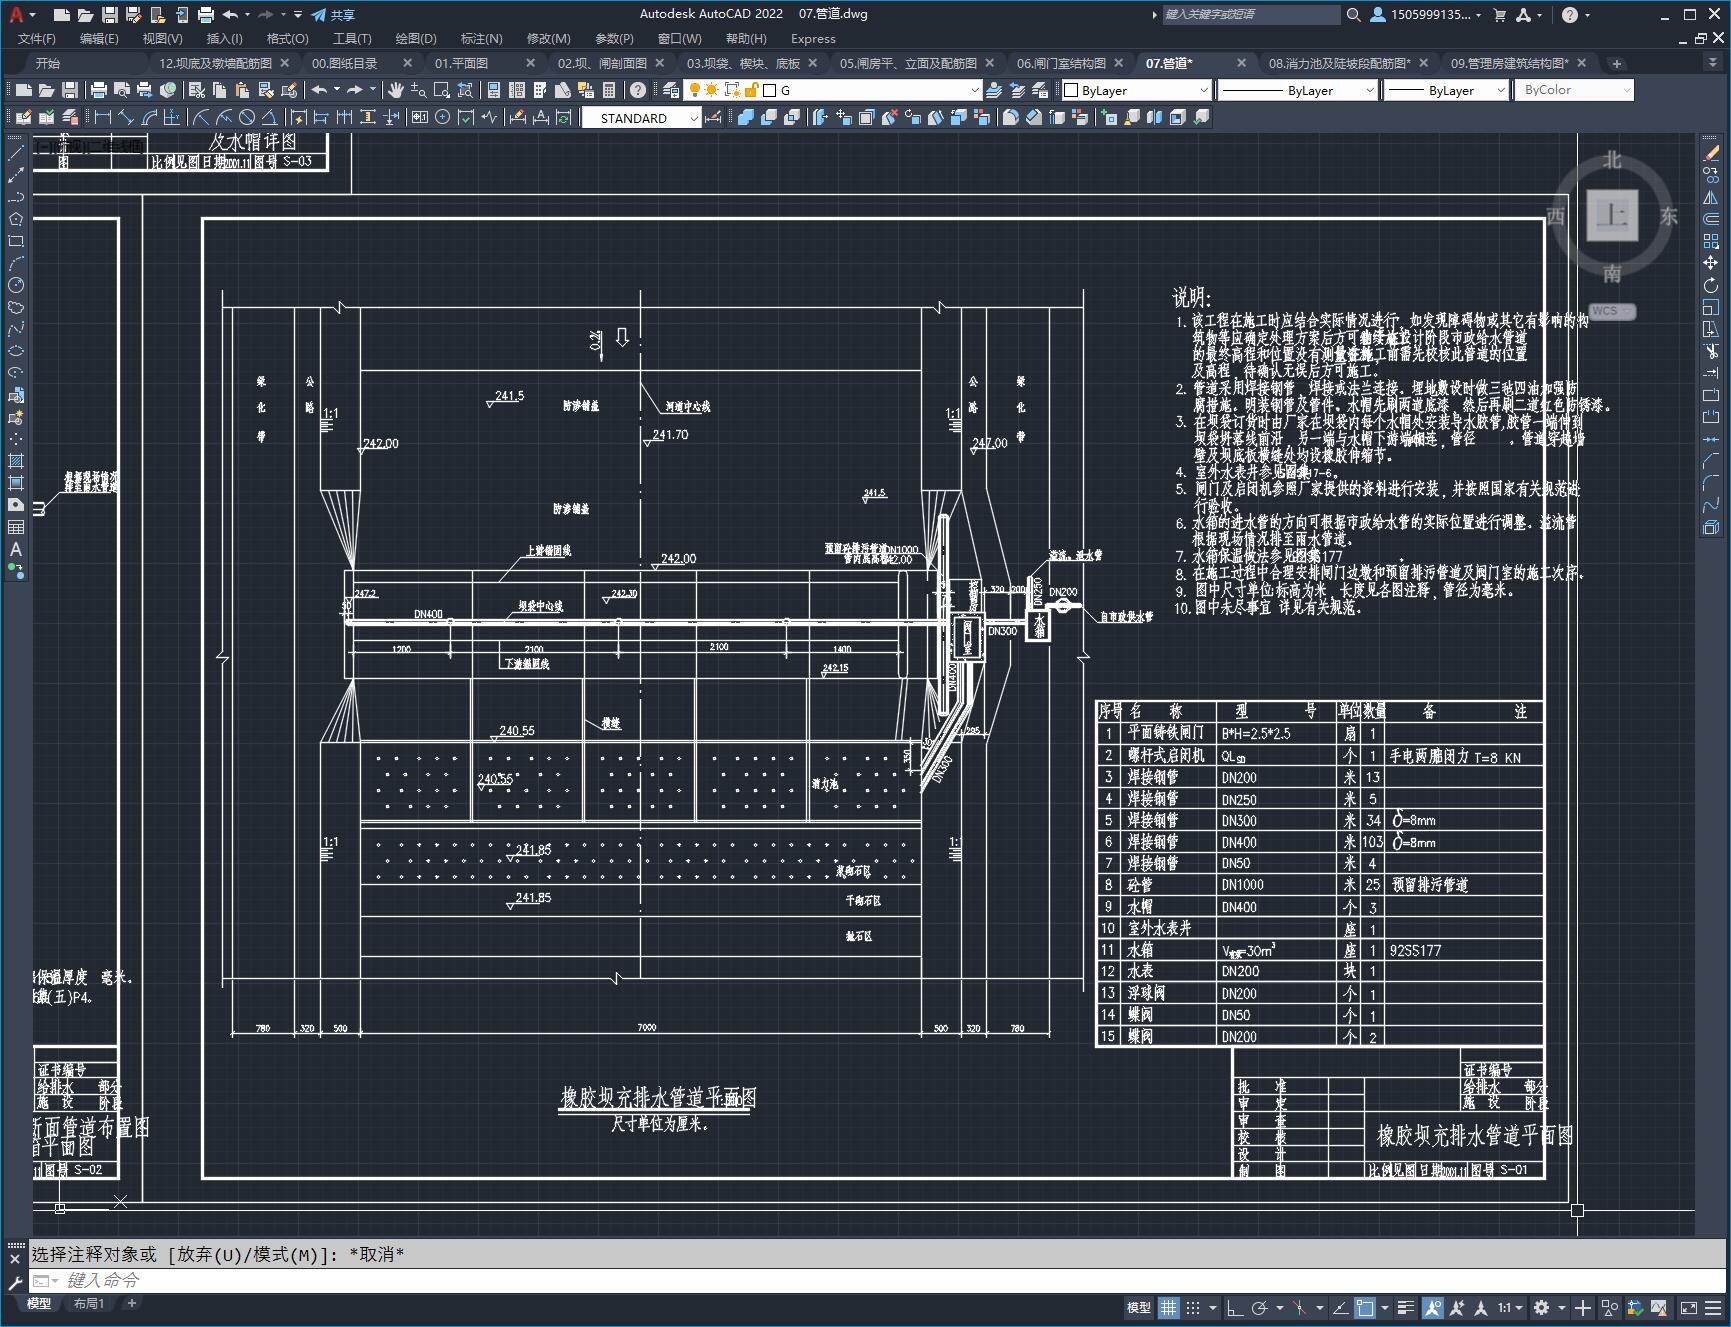Click the New drawing icon in the standard toolbar

click(x=24, y=90)
